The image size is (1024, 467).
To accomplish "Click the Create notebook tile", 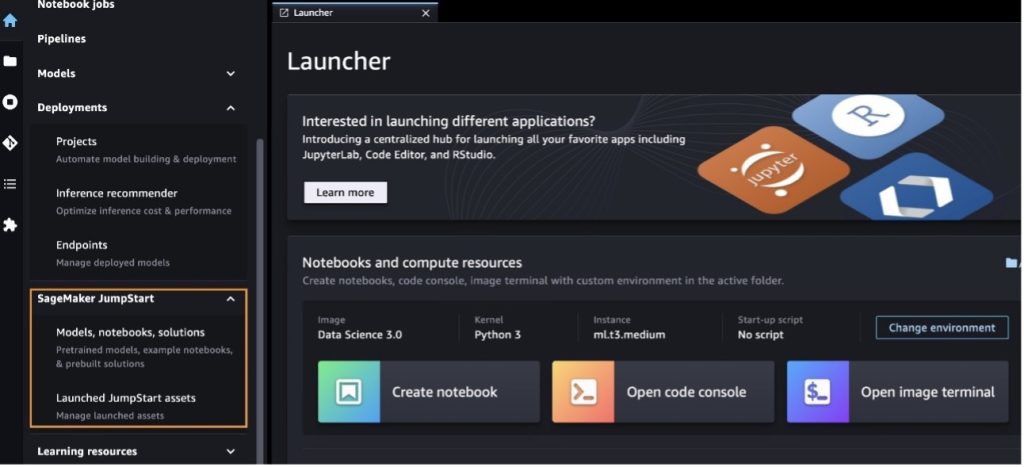I will click(x=429, y=392).
